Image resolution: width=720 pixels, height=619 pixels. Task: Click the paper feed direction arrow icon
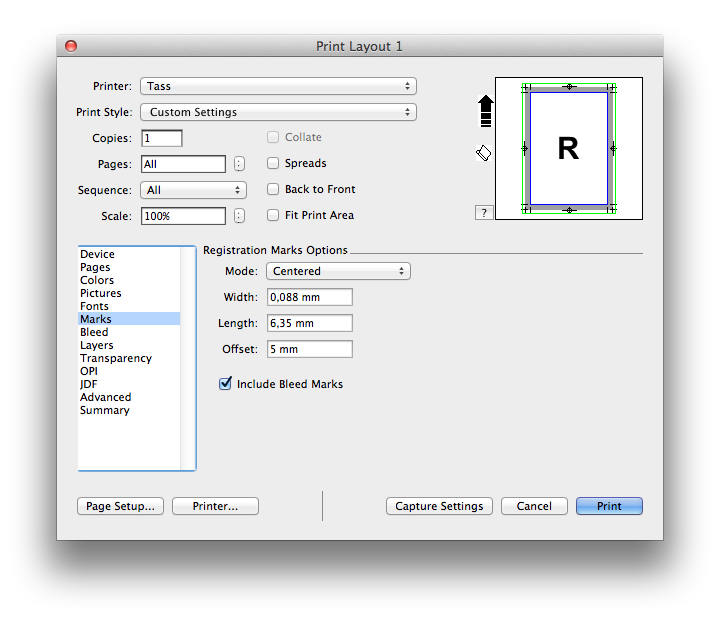coord(485,111)
